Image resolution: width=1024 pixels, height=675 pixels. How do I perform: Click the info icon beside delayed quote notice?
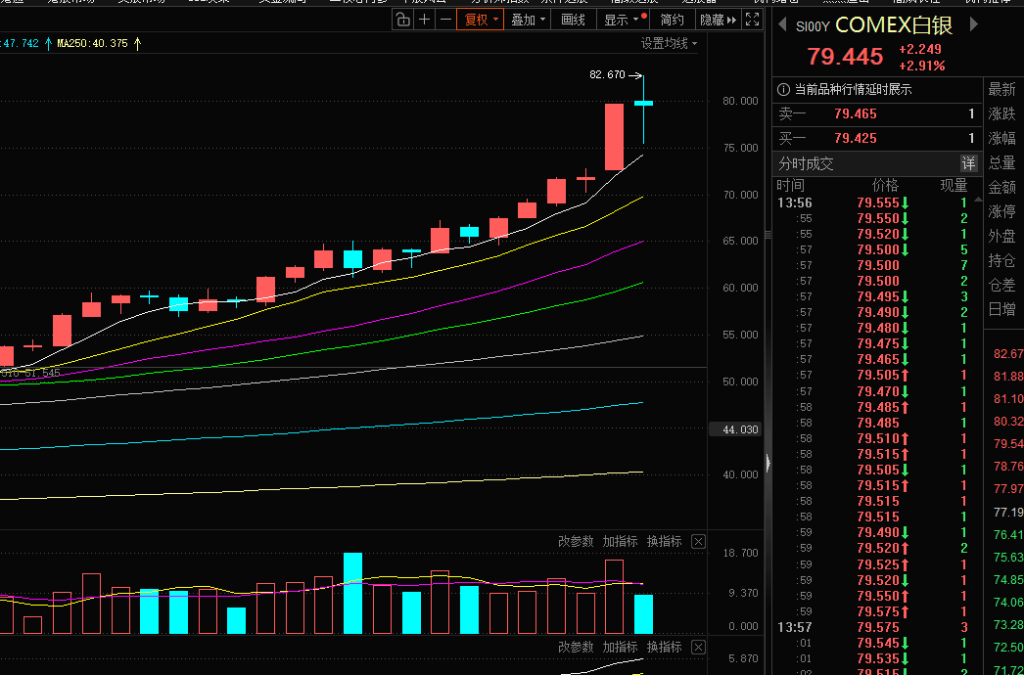[784, 89]
